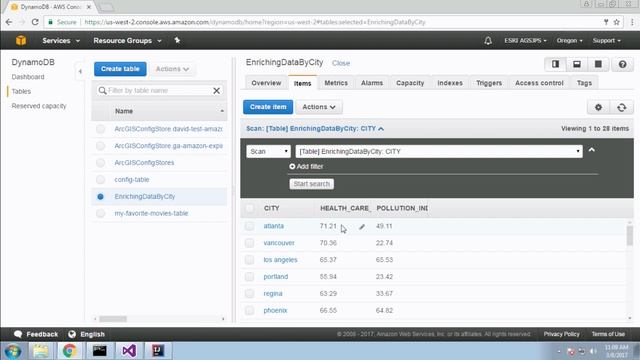The height and width of the screenshot is (360, 640).
Task: Click the Create table button
Action: [x=120, y=69]
